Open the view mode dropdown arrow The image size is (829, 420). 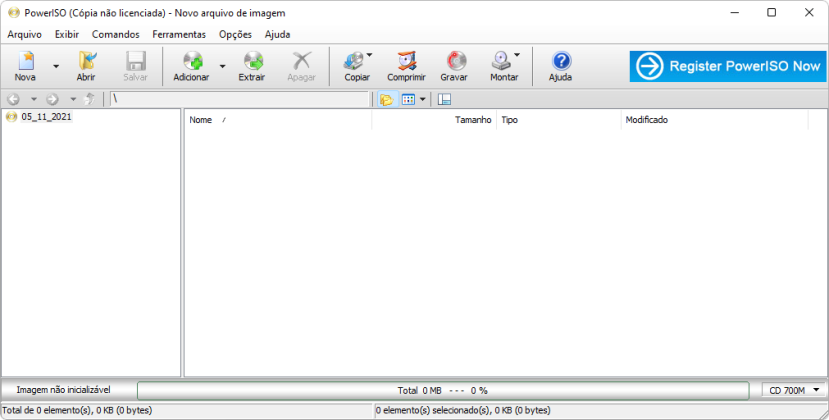point(422,99)
